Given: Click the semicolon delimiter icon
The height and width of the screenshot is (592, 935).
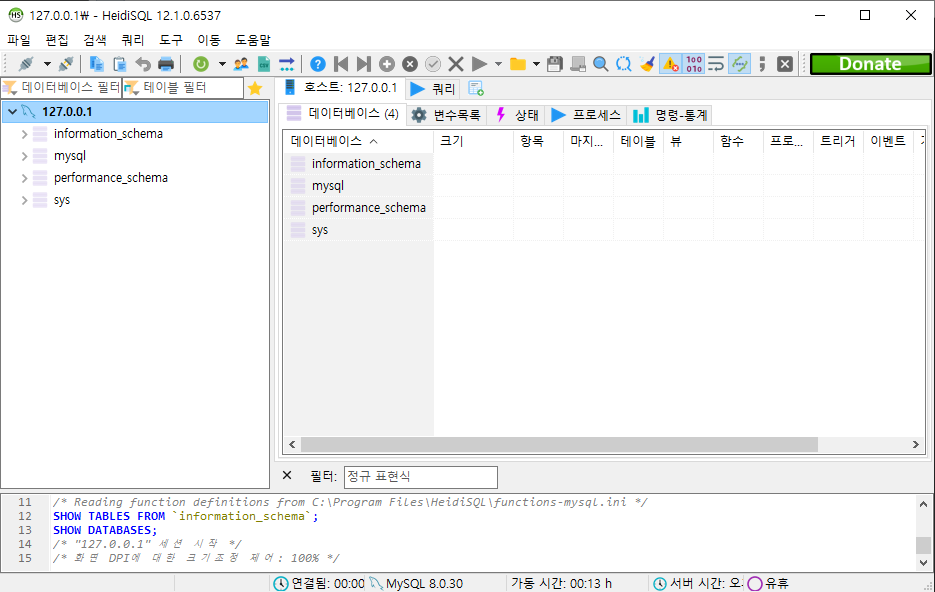Looking at the screenshot, I should click(762, 64).
